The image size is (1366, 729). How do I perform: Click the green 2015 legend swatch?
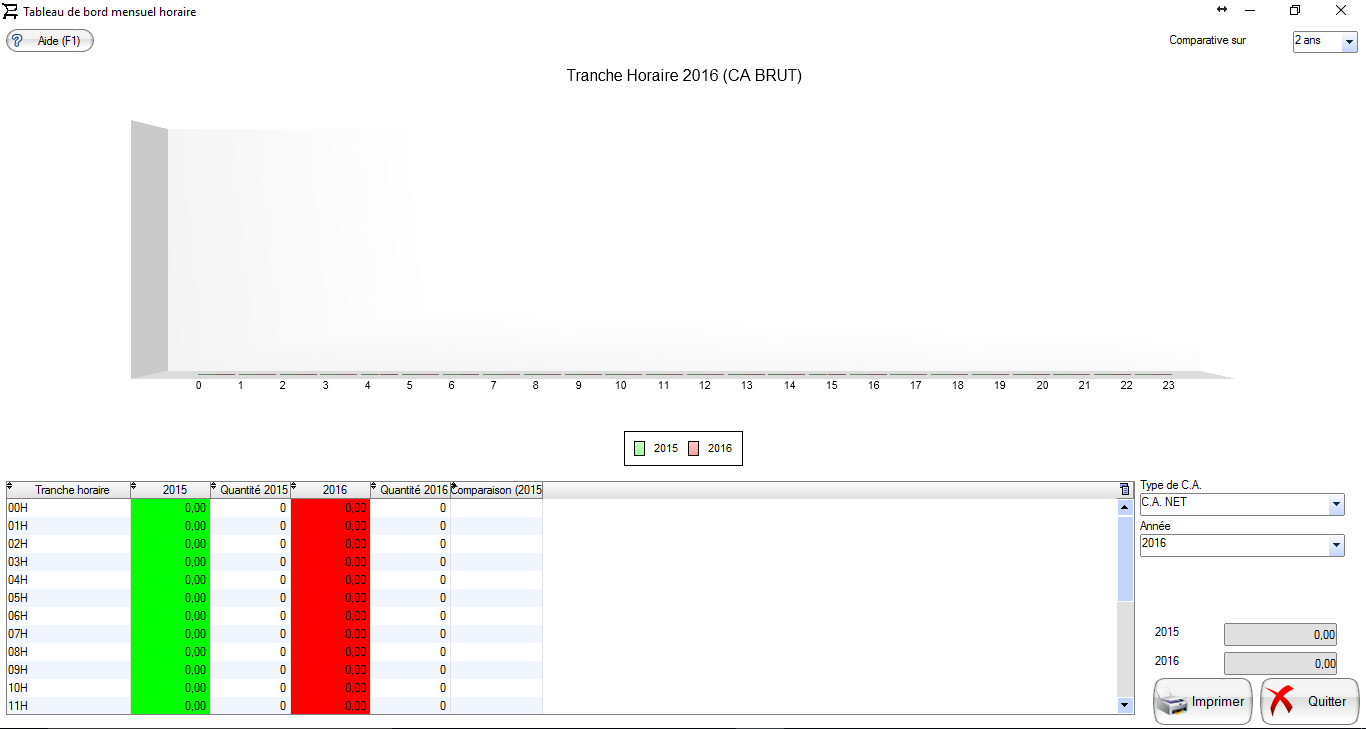tap(639, 449)
